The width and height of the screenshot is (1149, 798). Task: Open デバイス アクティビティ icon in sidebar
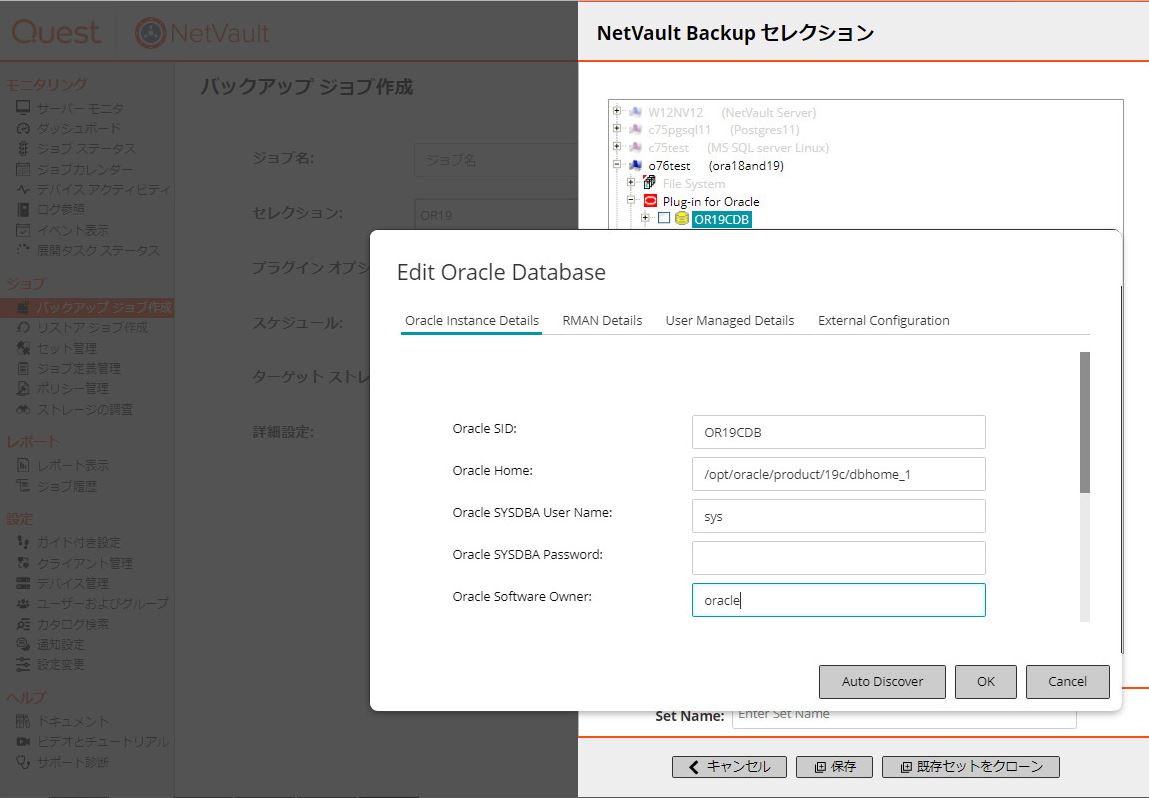[23, 189]
